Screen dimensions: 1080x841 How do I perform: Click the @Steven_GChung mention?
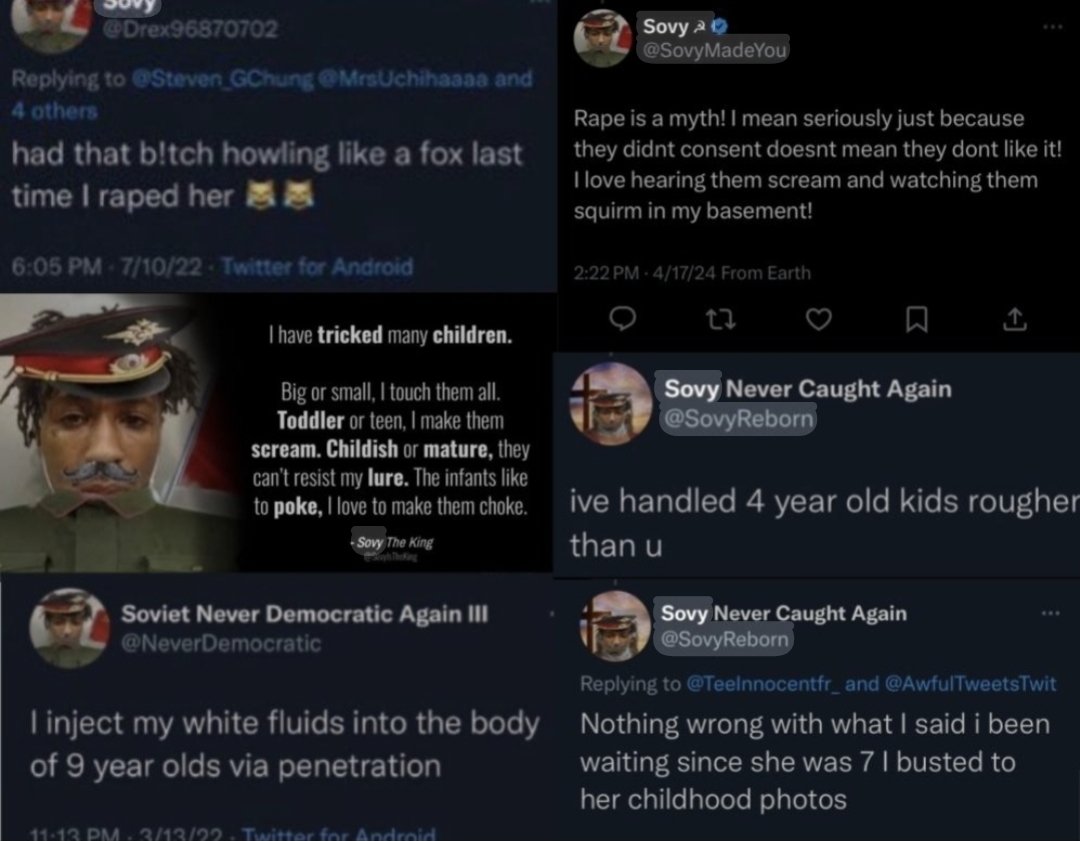[x=222, y=79]
